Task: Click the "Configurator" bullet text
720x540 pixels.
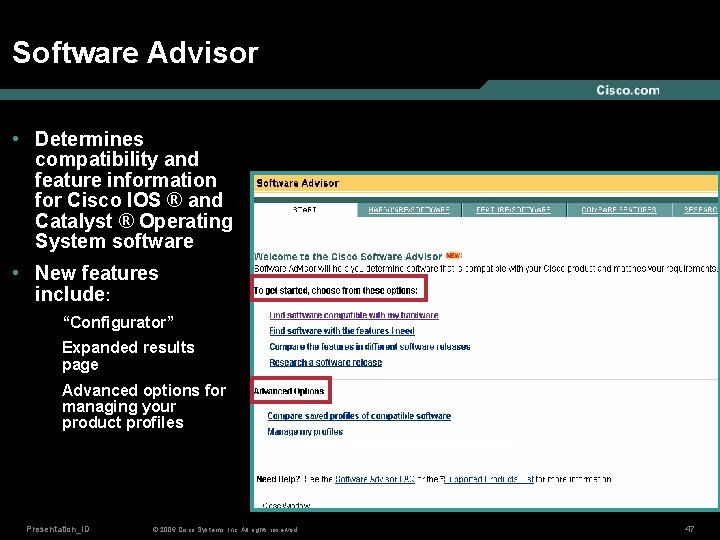Action: tap(118, 322)
